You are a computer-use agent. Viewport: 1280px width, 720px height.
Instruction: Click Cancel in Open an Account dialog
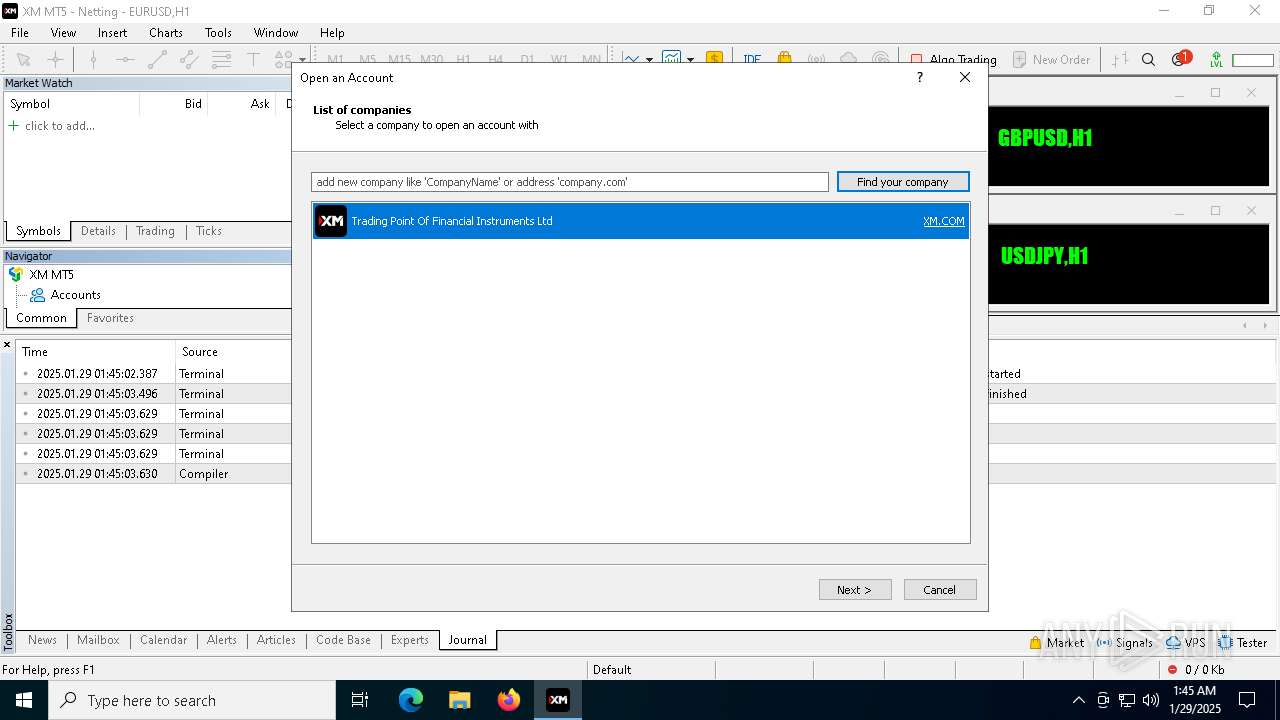(x=940, y=589)
